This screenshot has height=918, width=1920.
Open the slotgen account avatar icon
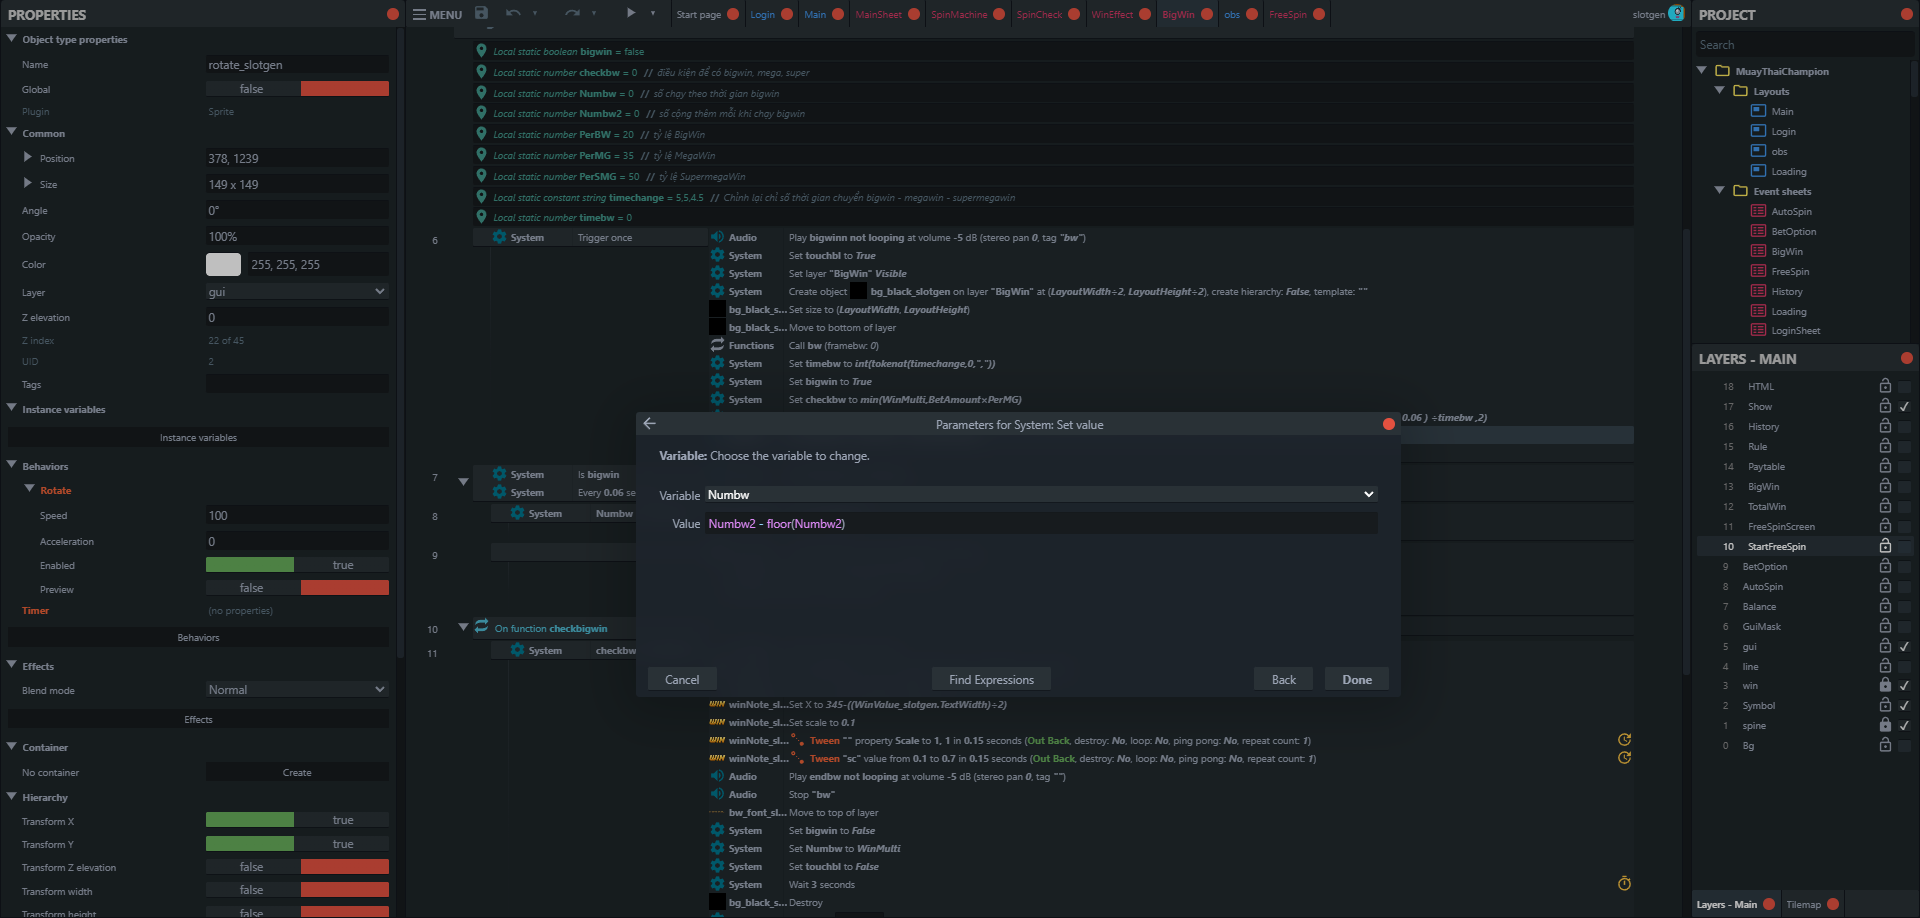coord(1676,13)
